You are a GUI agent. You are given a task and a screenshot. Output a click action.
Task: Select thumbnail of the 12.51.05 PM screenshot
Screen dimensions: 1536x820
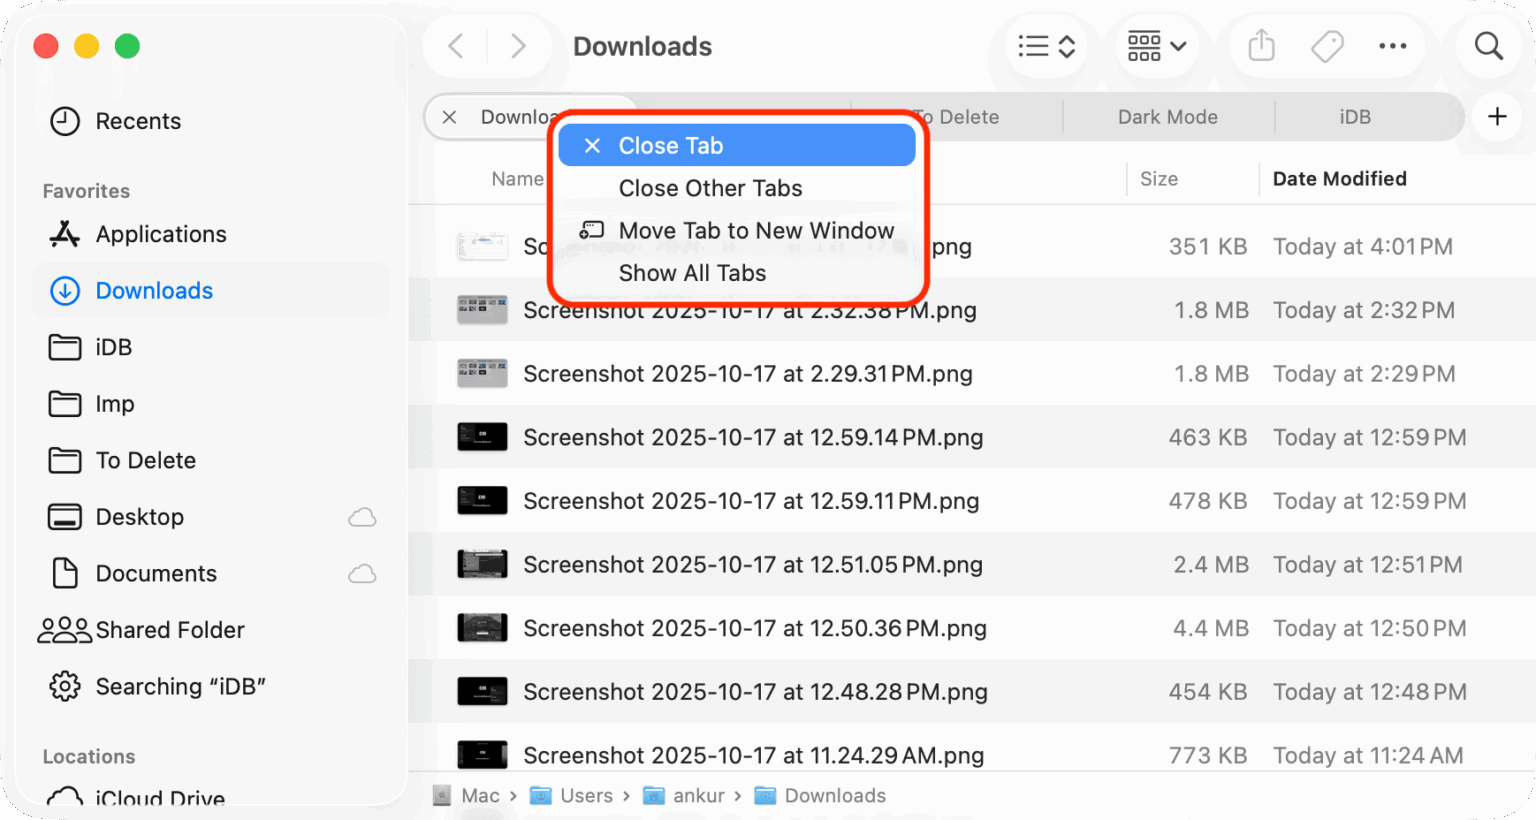coord(482,565)
